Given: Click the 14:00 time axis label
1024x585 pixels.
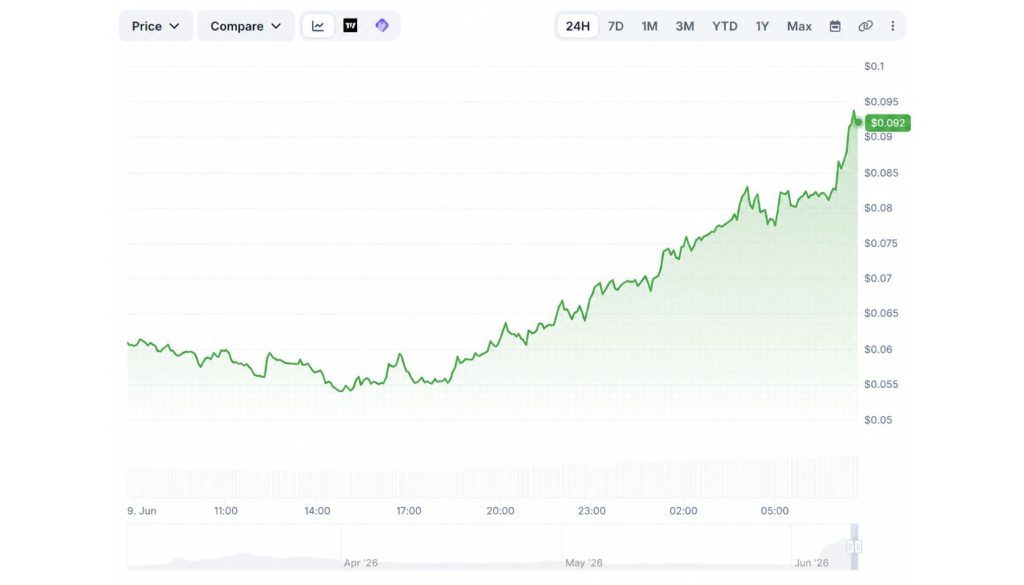Looking at the screenshot, I should (x=317, y=511).
